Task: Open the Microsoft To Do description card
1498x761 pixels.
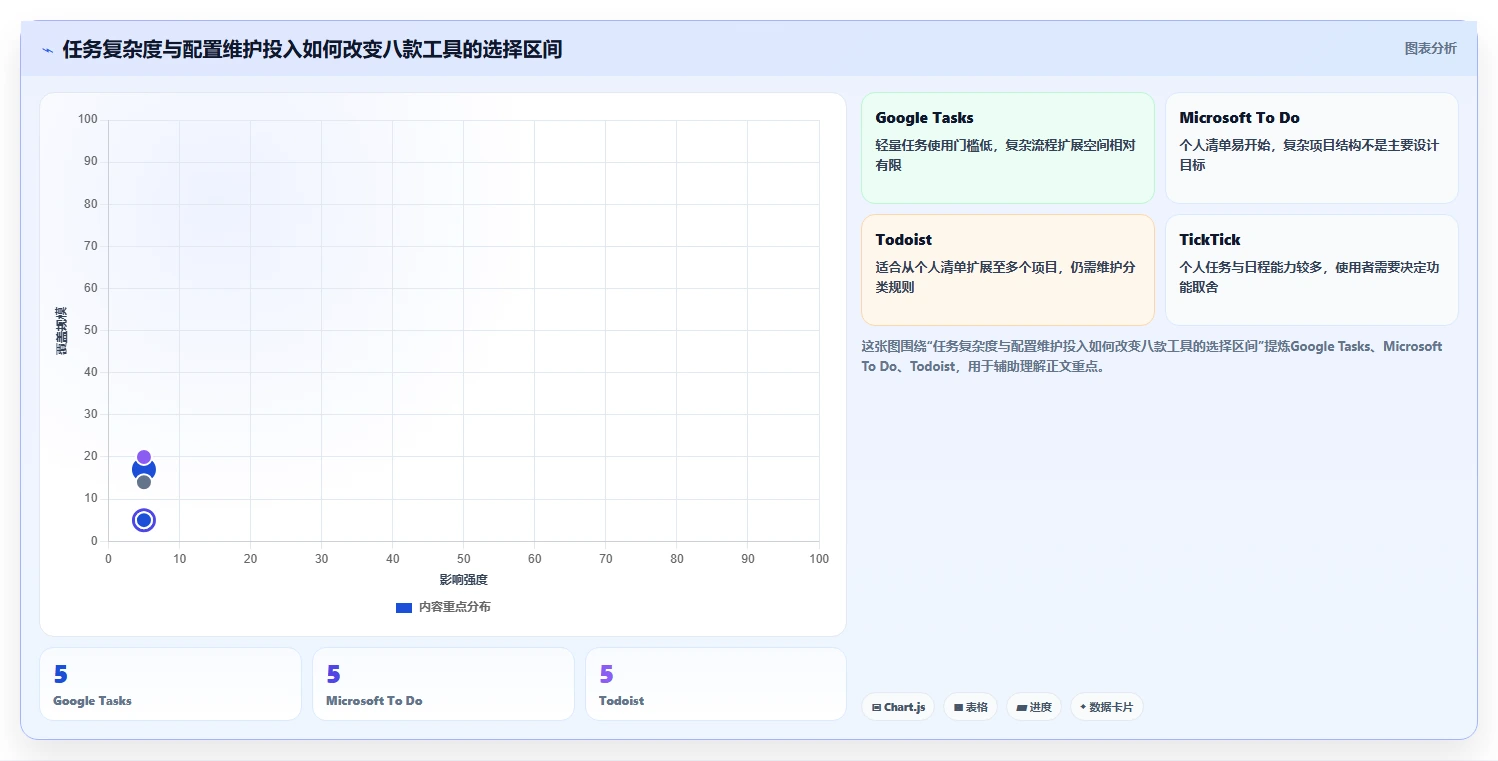Action: 1312,148
